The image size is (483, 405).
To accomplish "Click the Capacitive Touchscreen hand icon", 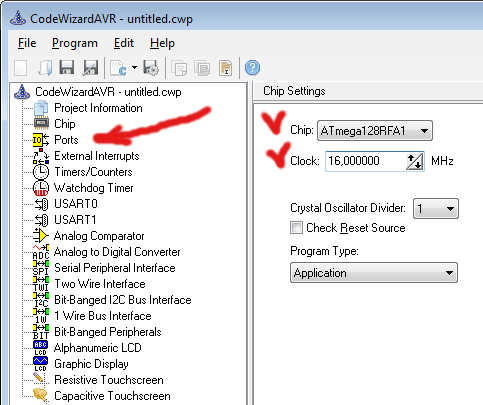I will (40, 395).
